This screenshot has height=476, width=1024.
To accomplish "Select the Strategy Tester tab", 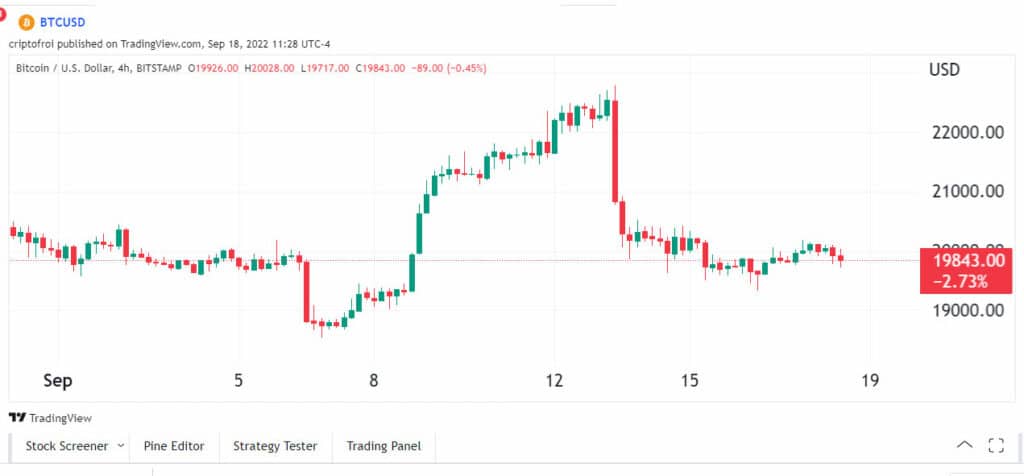I will 275,446.
